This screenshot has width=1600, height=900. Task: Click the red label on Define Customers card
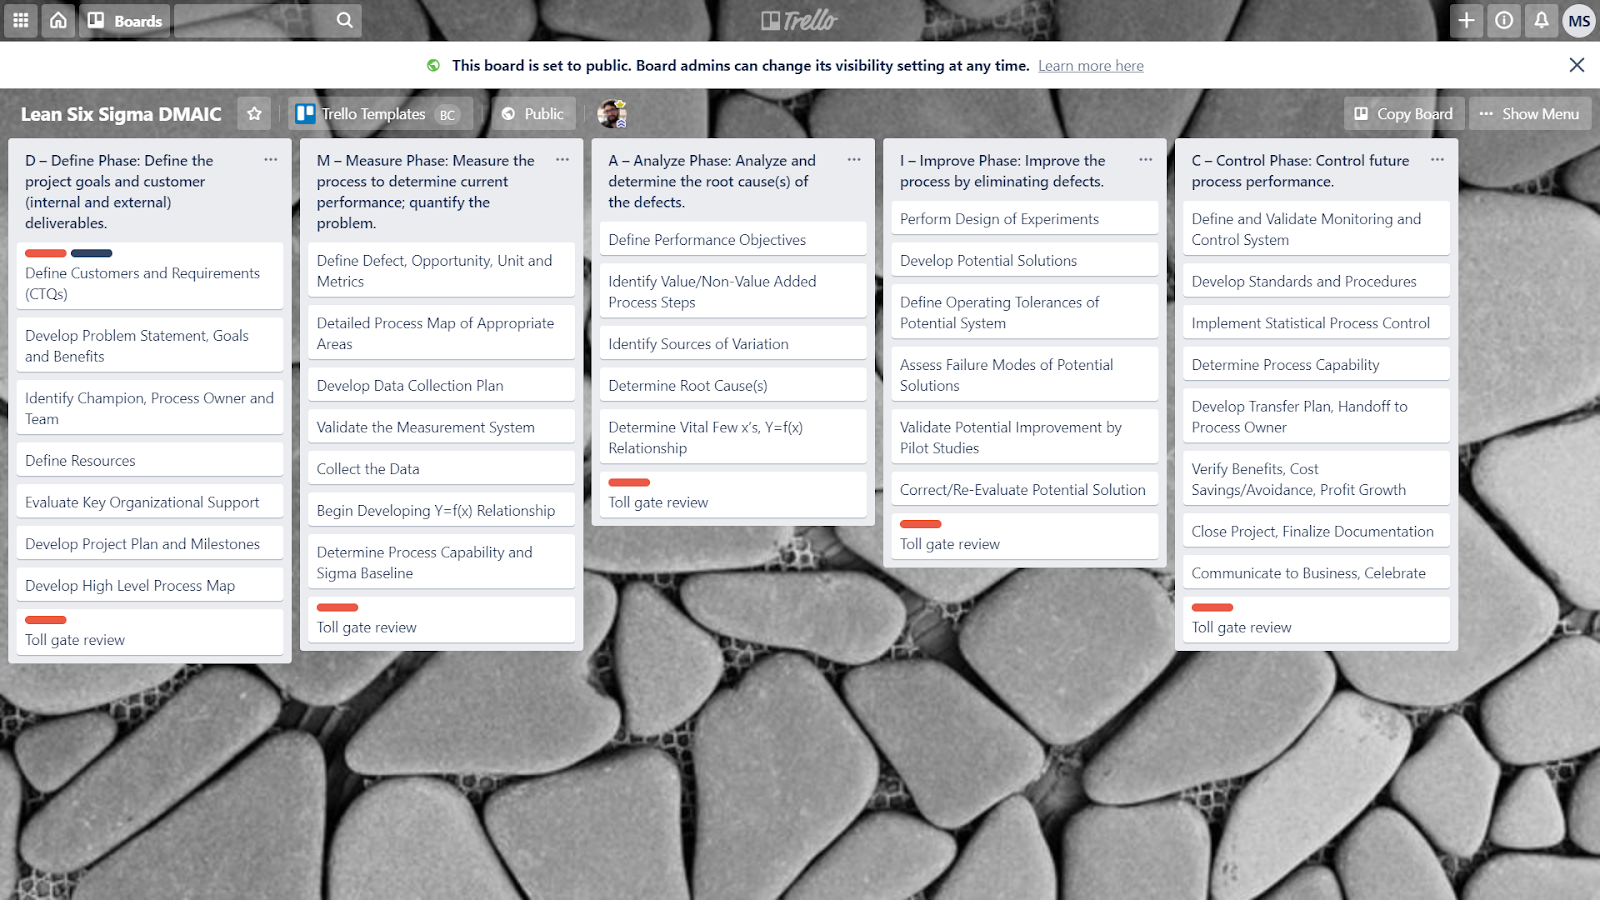(x=46, y=253)
